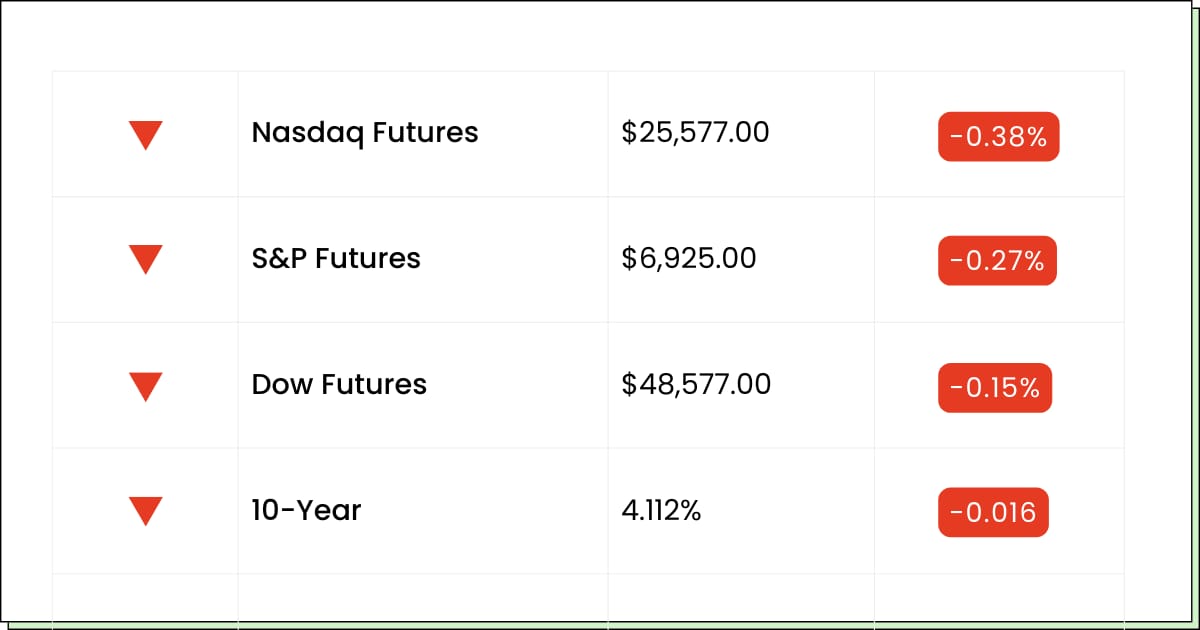Select the 10-Year treasury label
The image size is (1200, 630).
pyautogui.click(x=306, y=510)
